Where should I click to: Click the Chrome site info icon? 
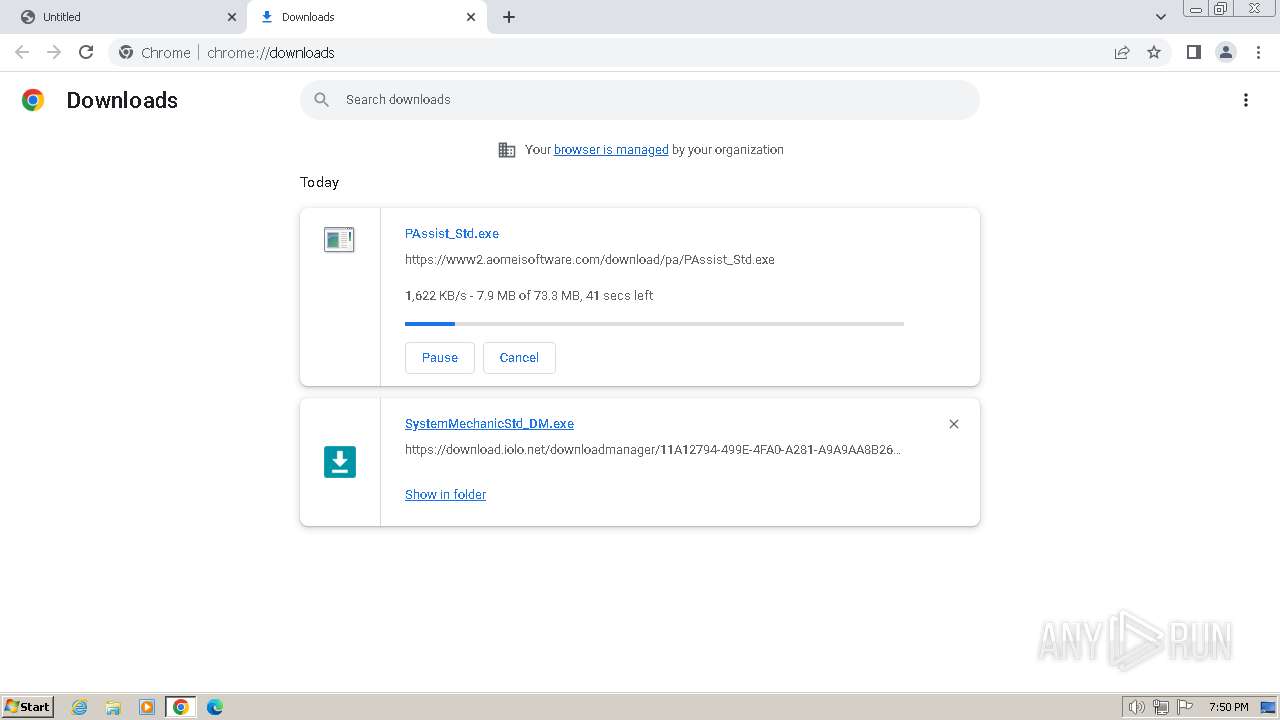coord(126,52)
